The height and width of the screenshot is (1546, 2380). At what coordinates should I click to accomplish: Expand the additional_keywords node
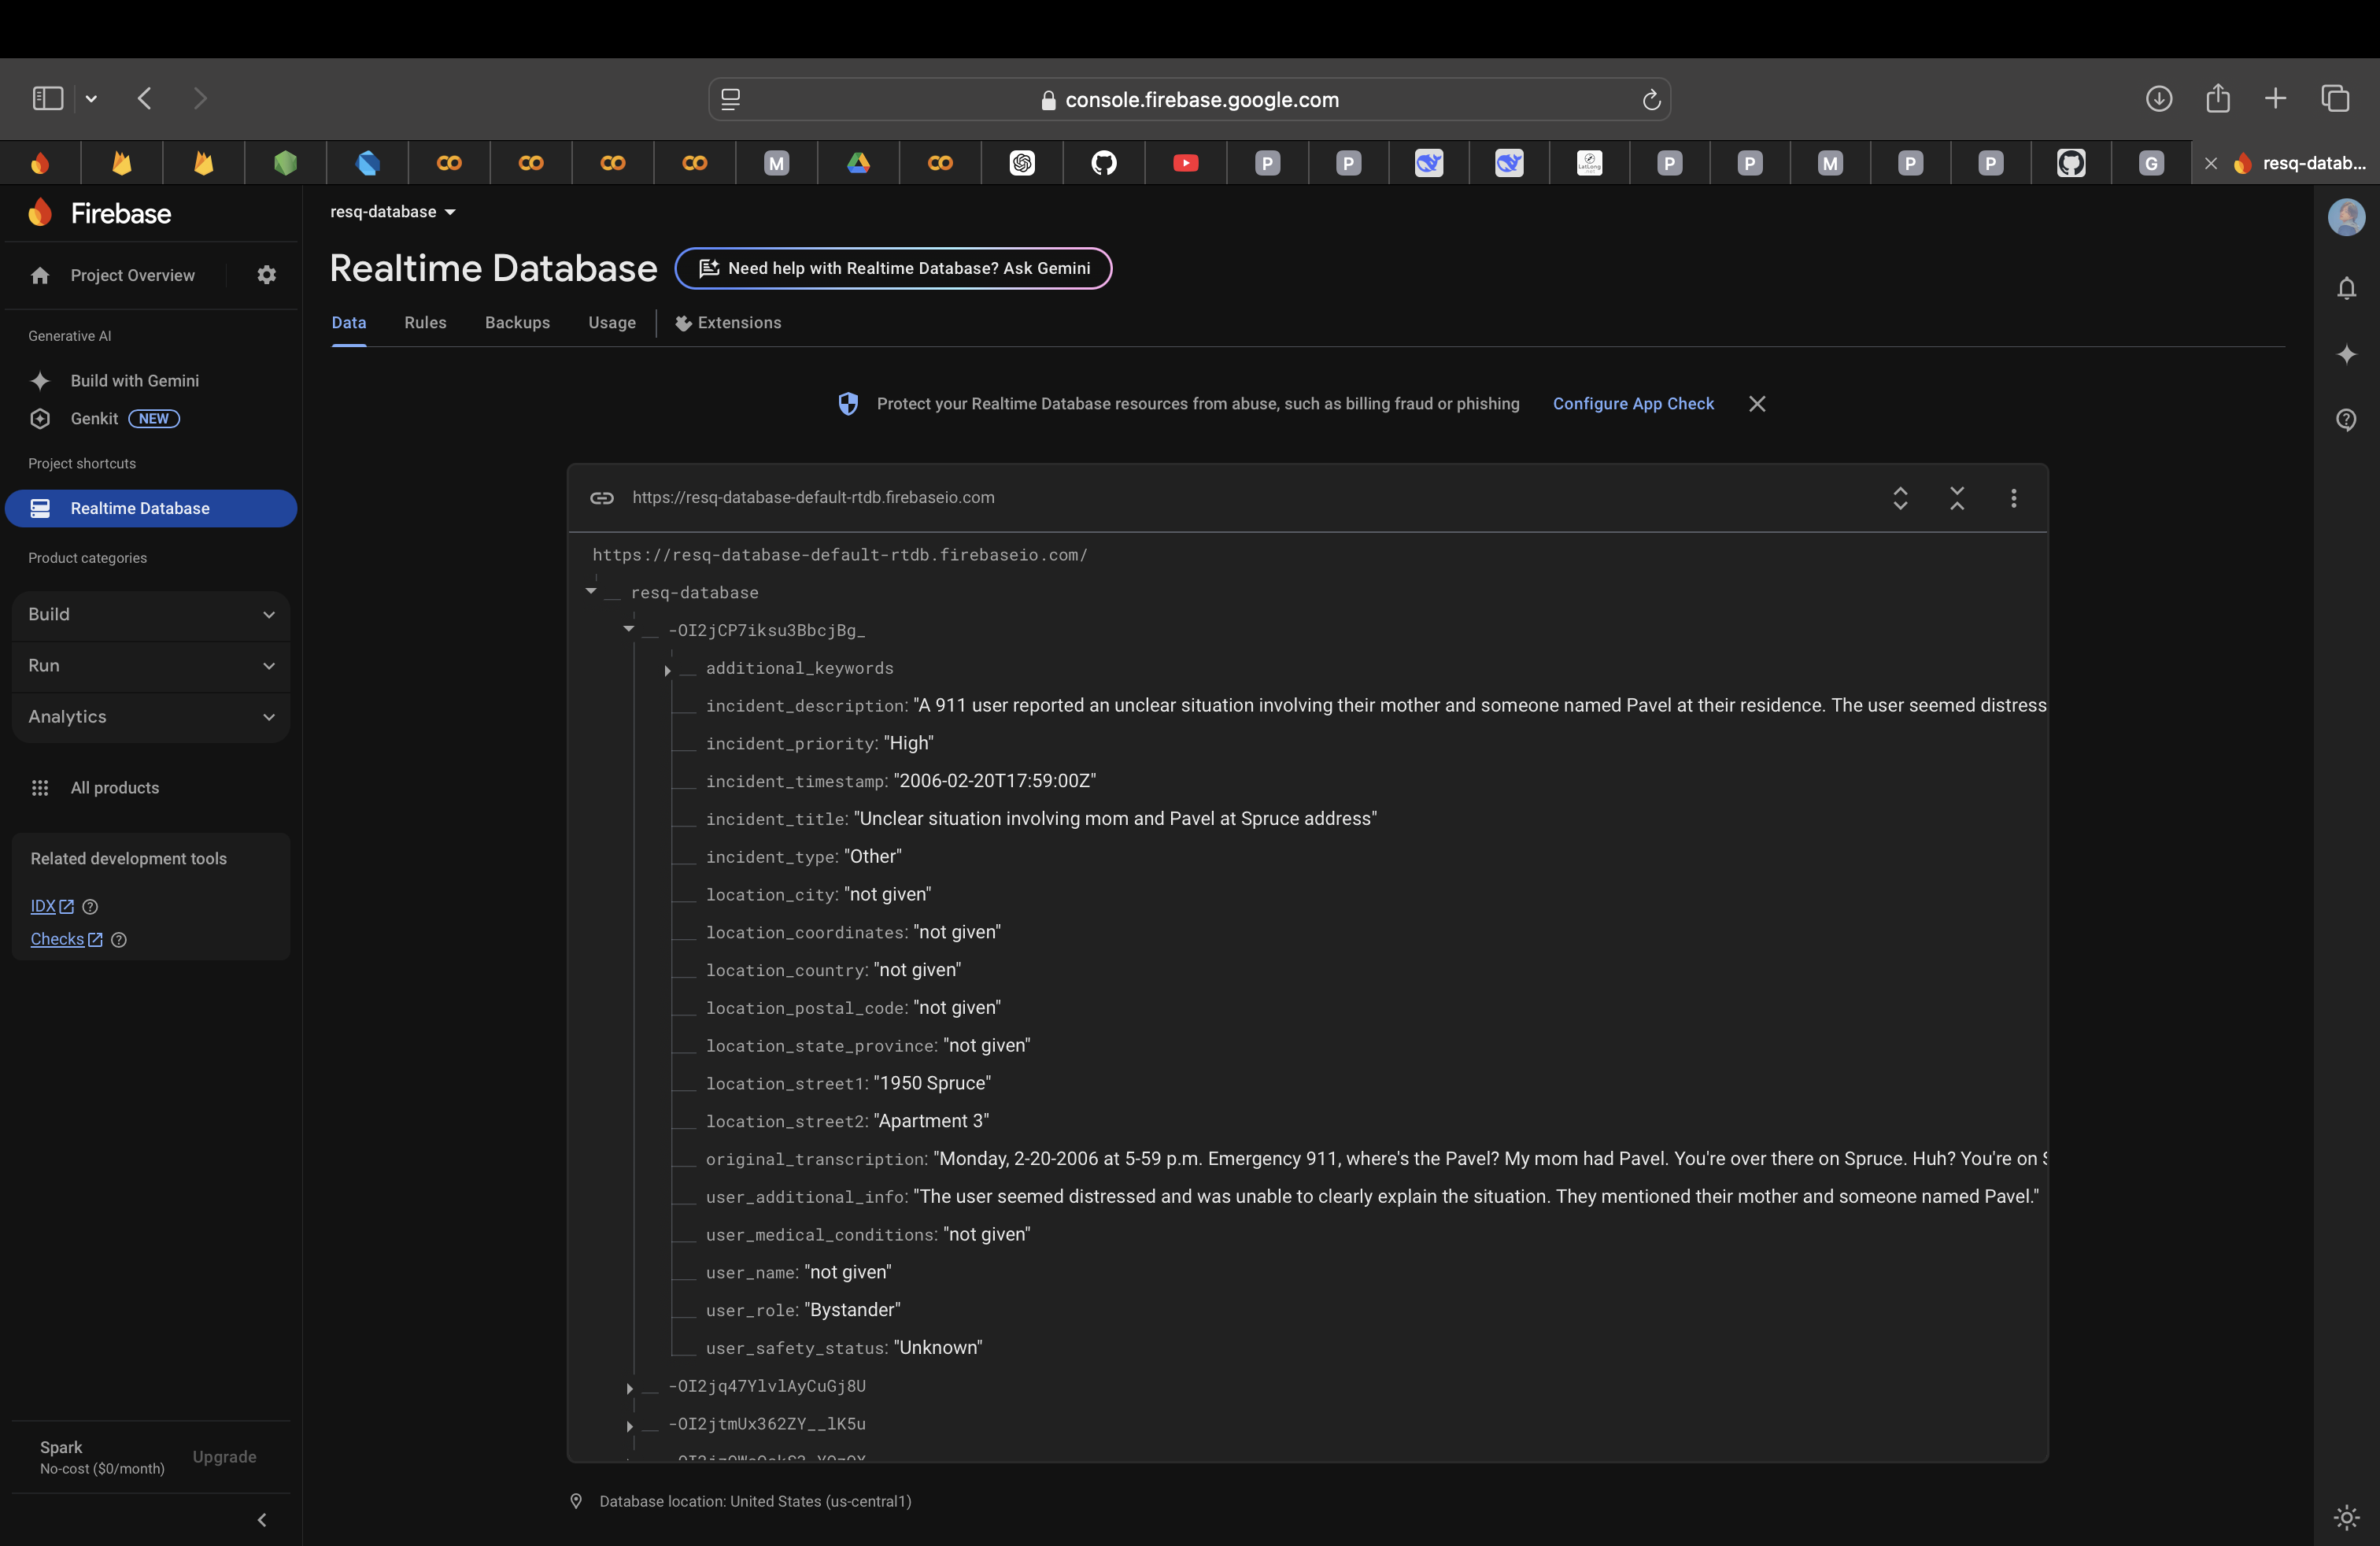(668, 670)
